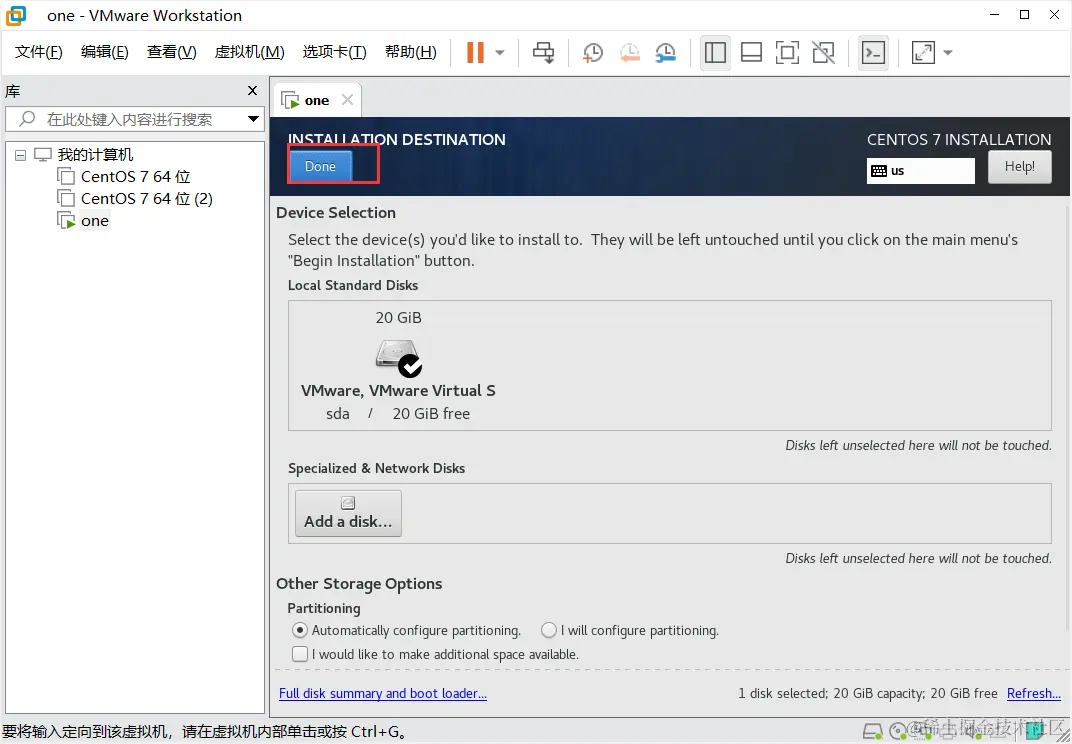Click the 'CENTOS 7 INSTALLATION' title text

tap(959, 140)
